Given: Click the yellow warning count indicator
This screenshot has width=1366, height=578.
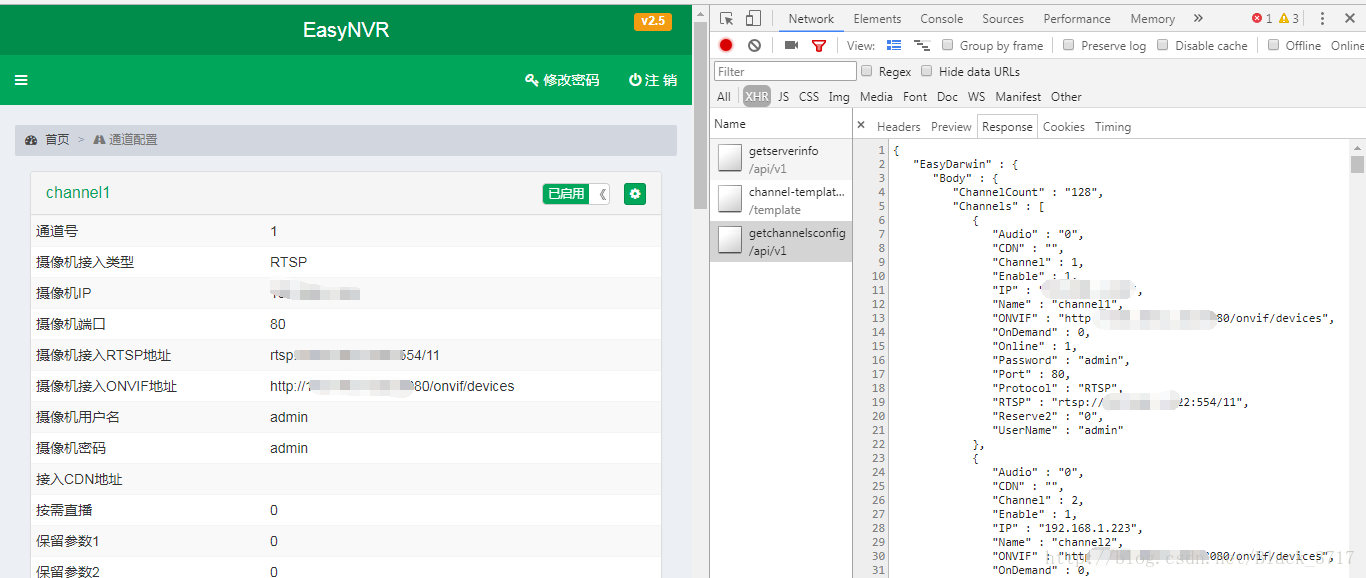Looking at the screenshot, I should [1288, 18].
